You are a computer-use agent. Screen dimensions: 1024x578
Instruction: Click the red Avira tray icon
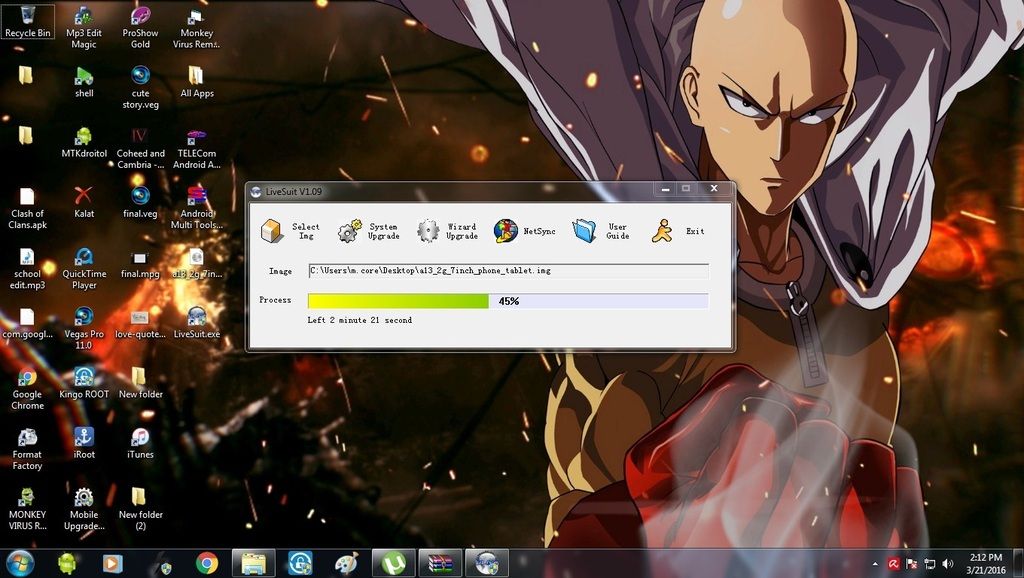tap(893, 564)
